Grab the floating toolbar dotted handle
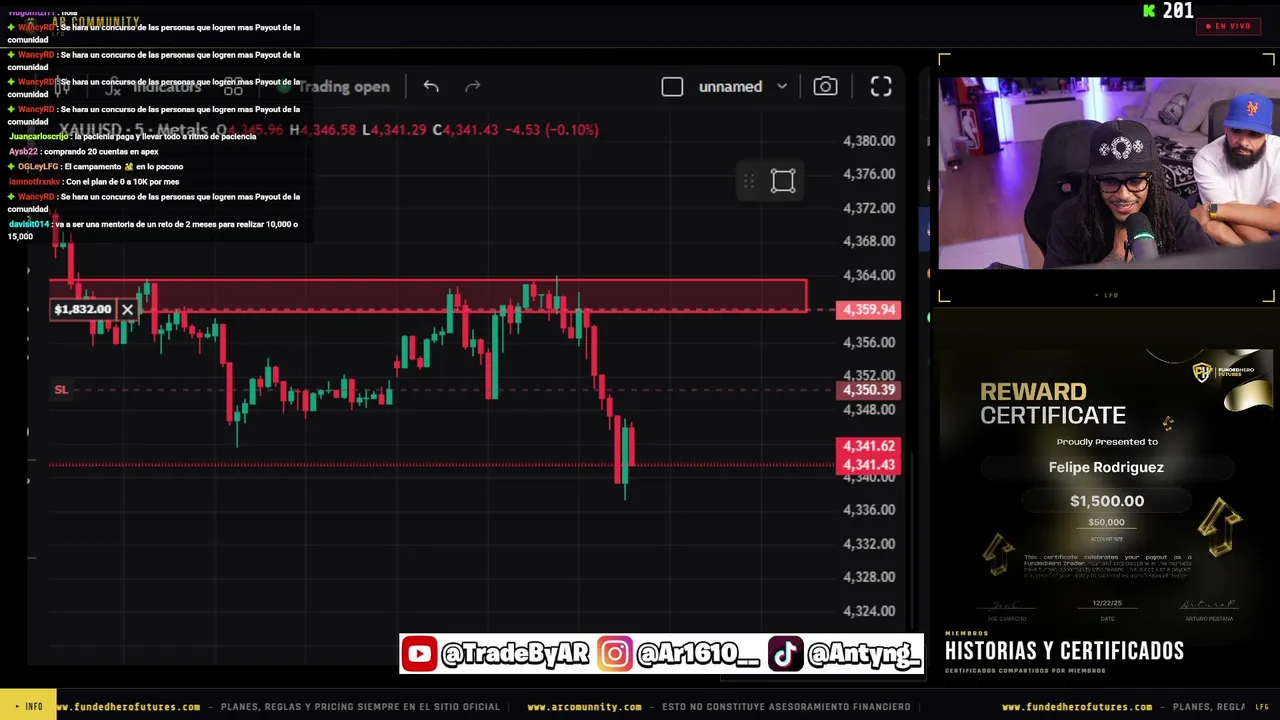The width and height of the screenshot is (1280, 720). pos(748,181)
